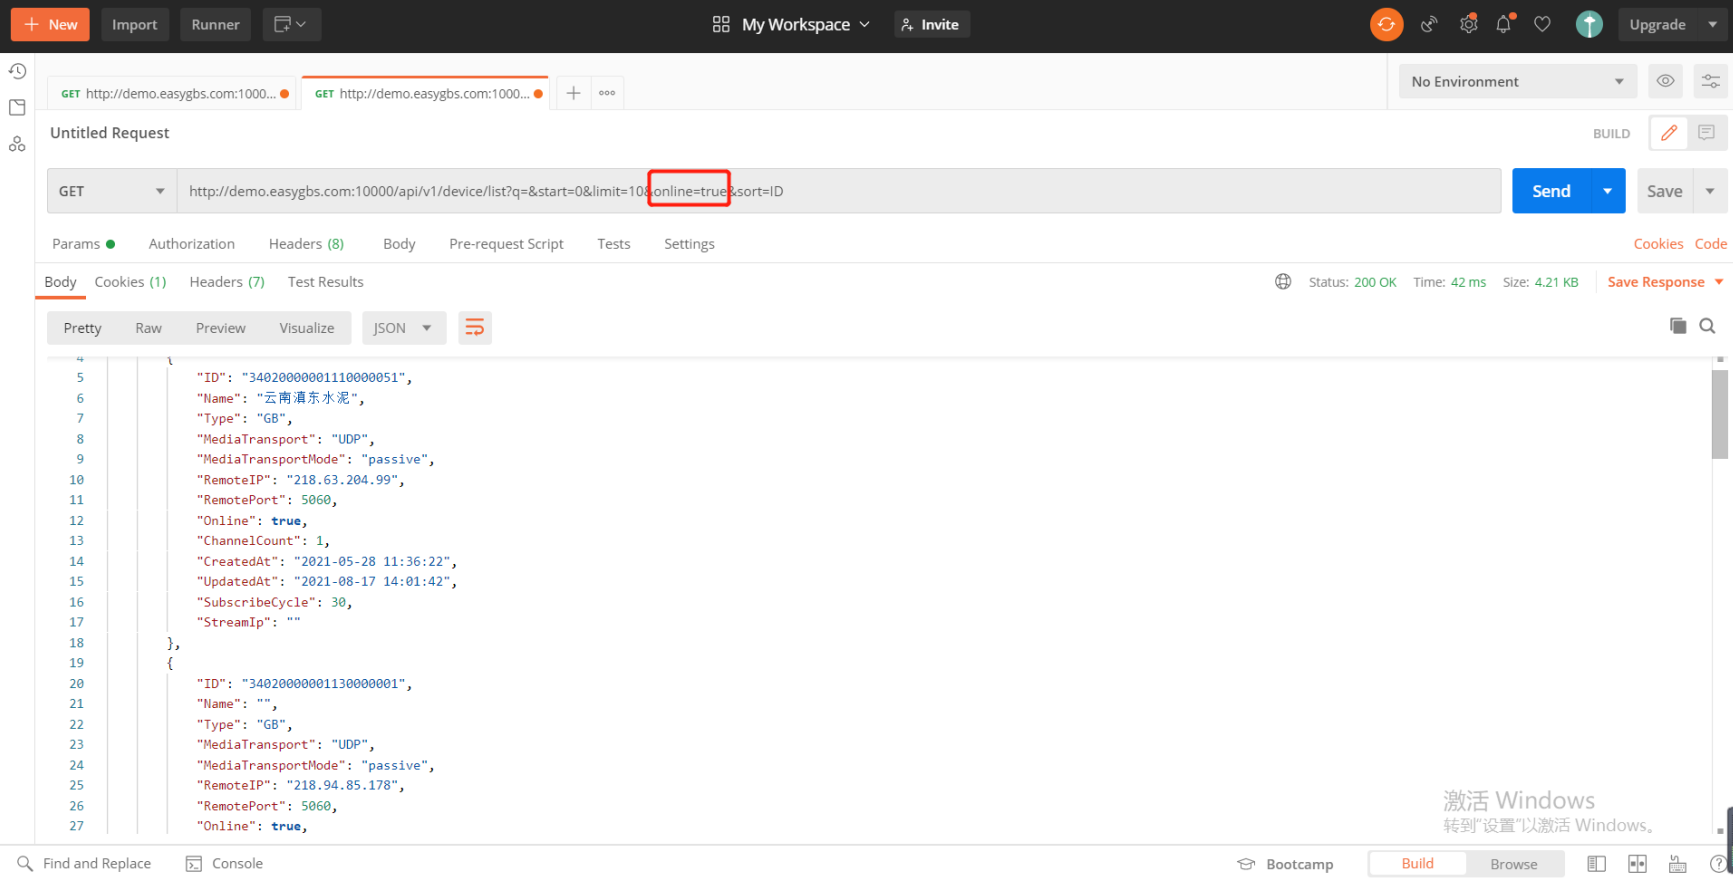The width and height of the screenshot is (1733, 878).
Task: Open the Pre-request Script tab
Action: pos(506,244)
